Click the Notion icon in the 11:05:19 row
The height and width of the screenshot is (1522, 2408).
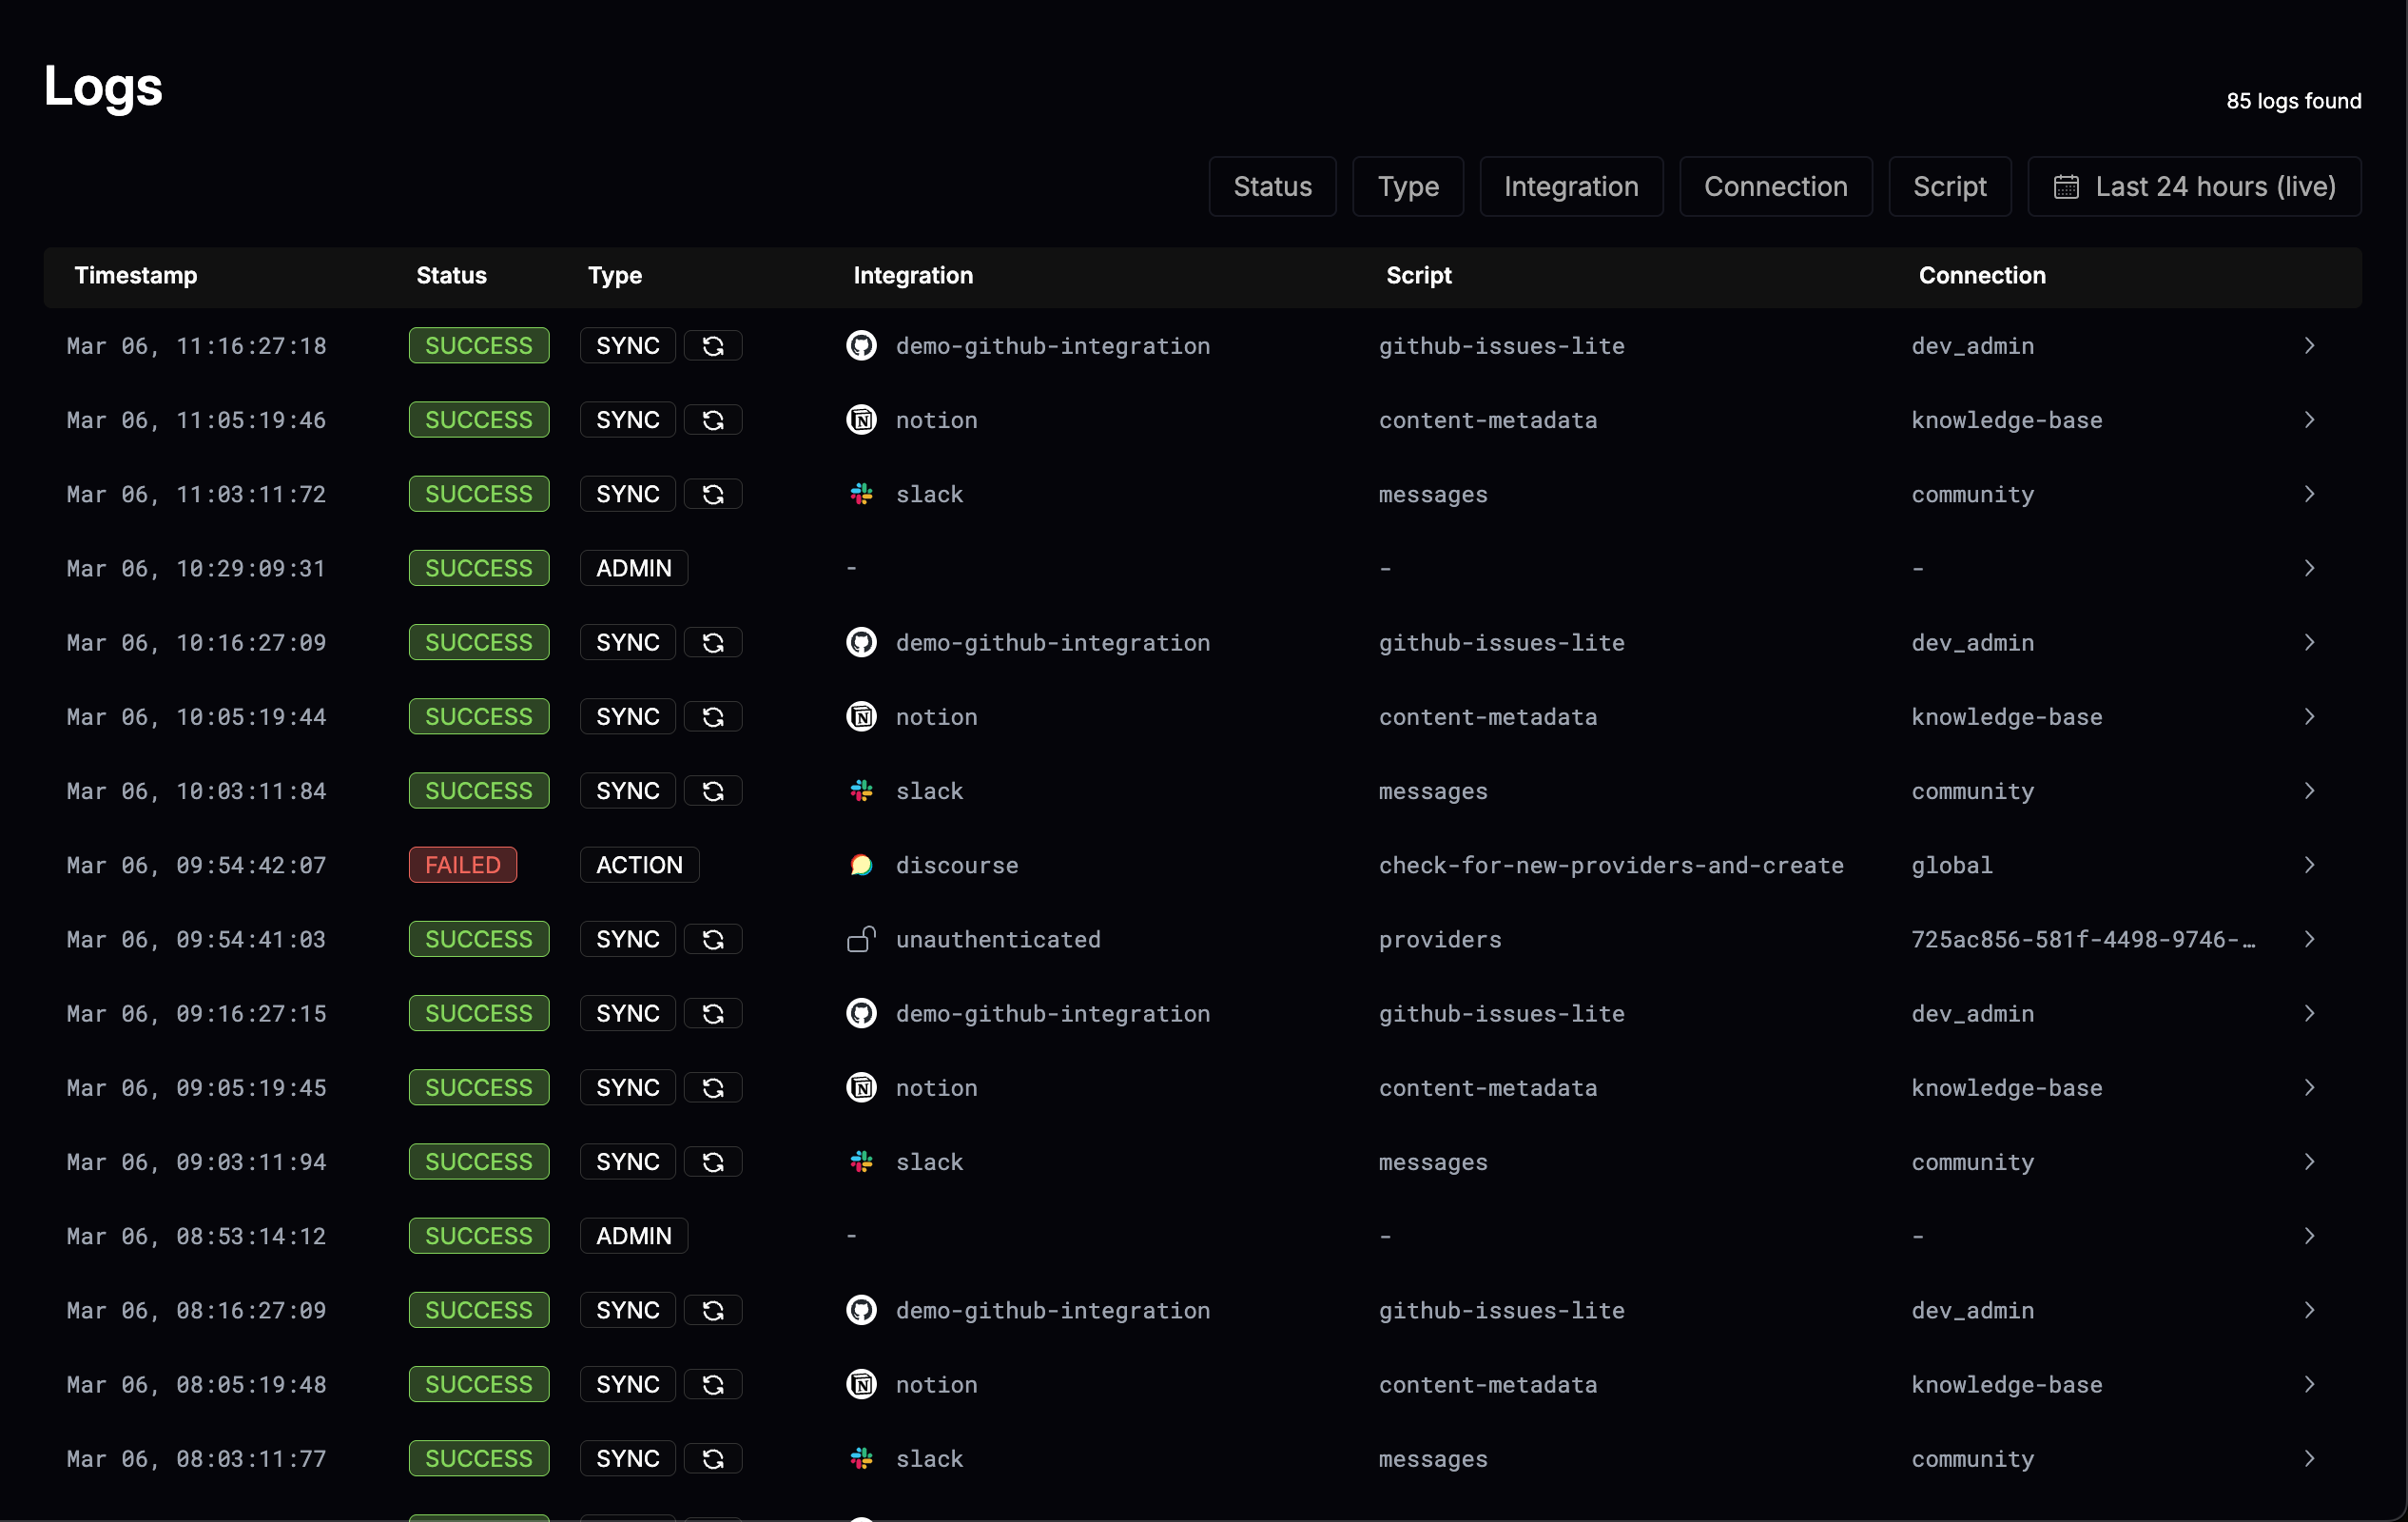[x=861, y=420]
